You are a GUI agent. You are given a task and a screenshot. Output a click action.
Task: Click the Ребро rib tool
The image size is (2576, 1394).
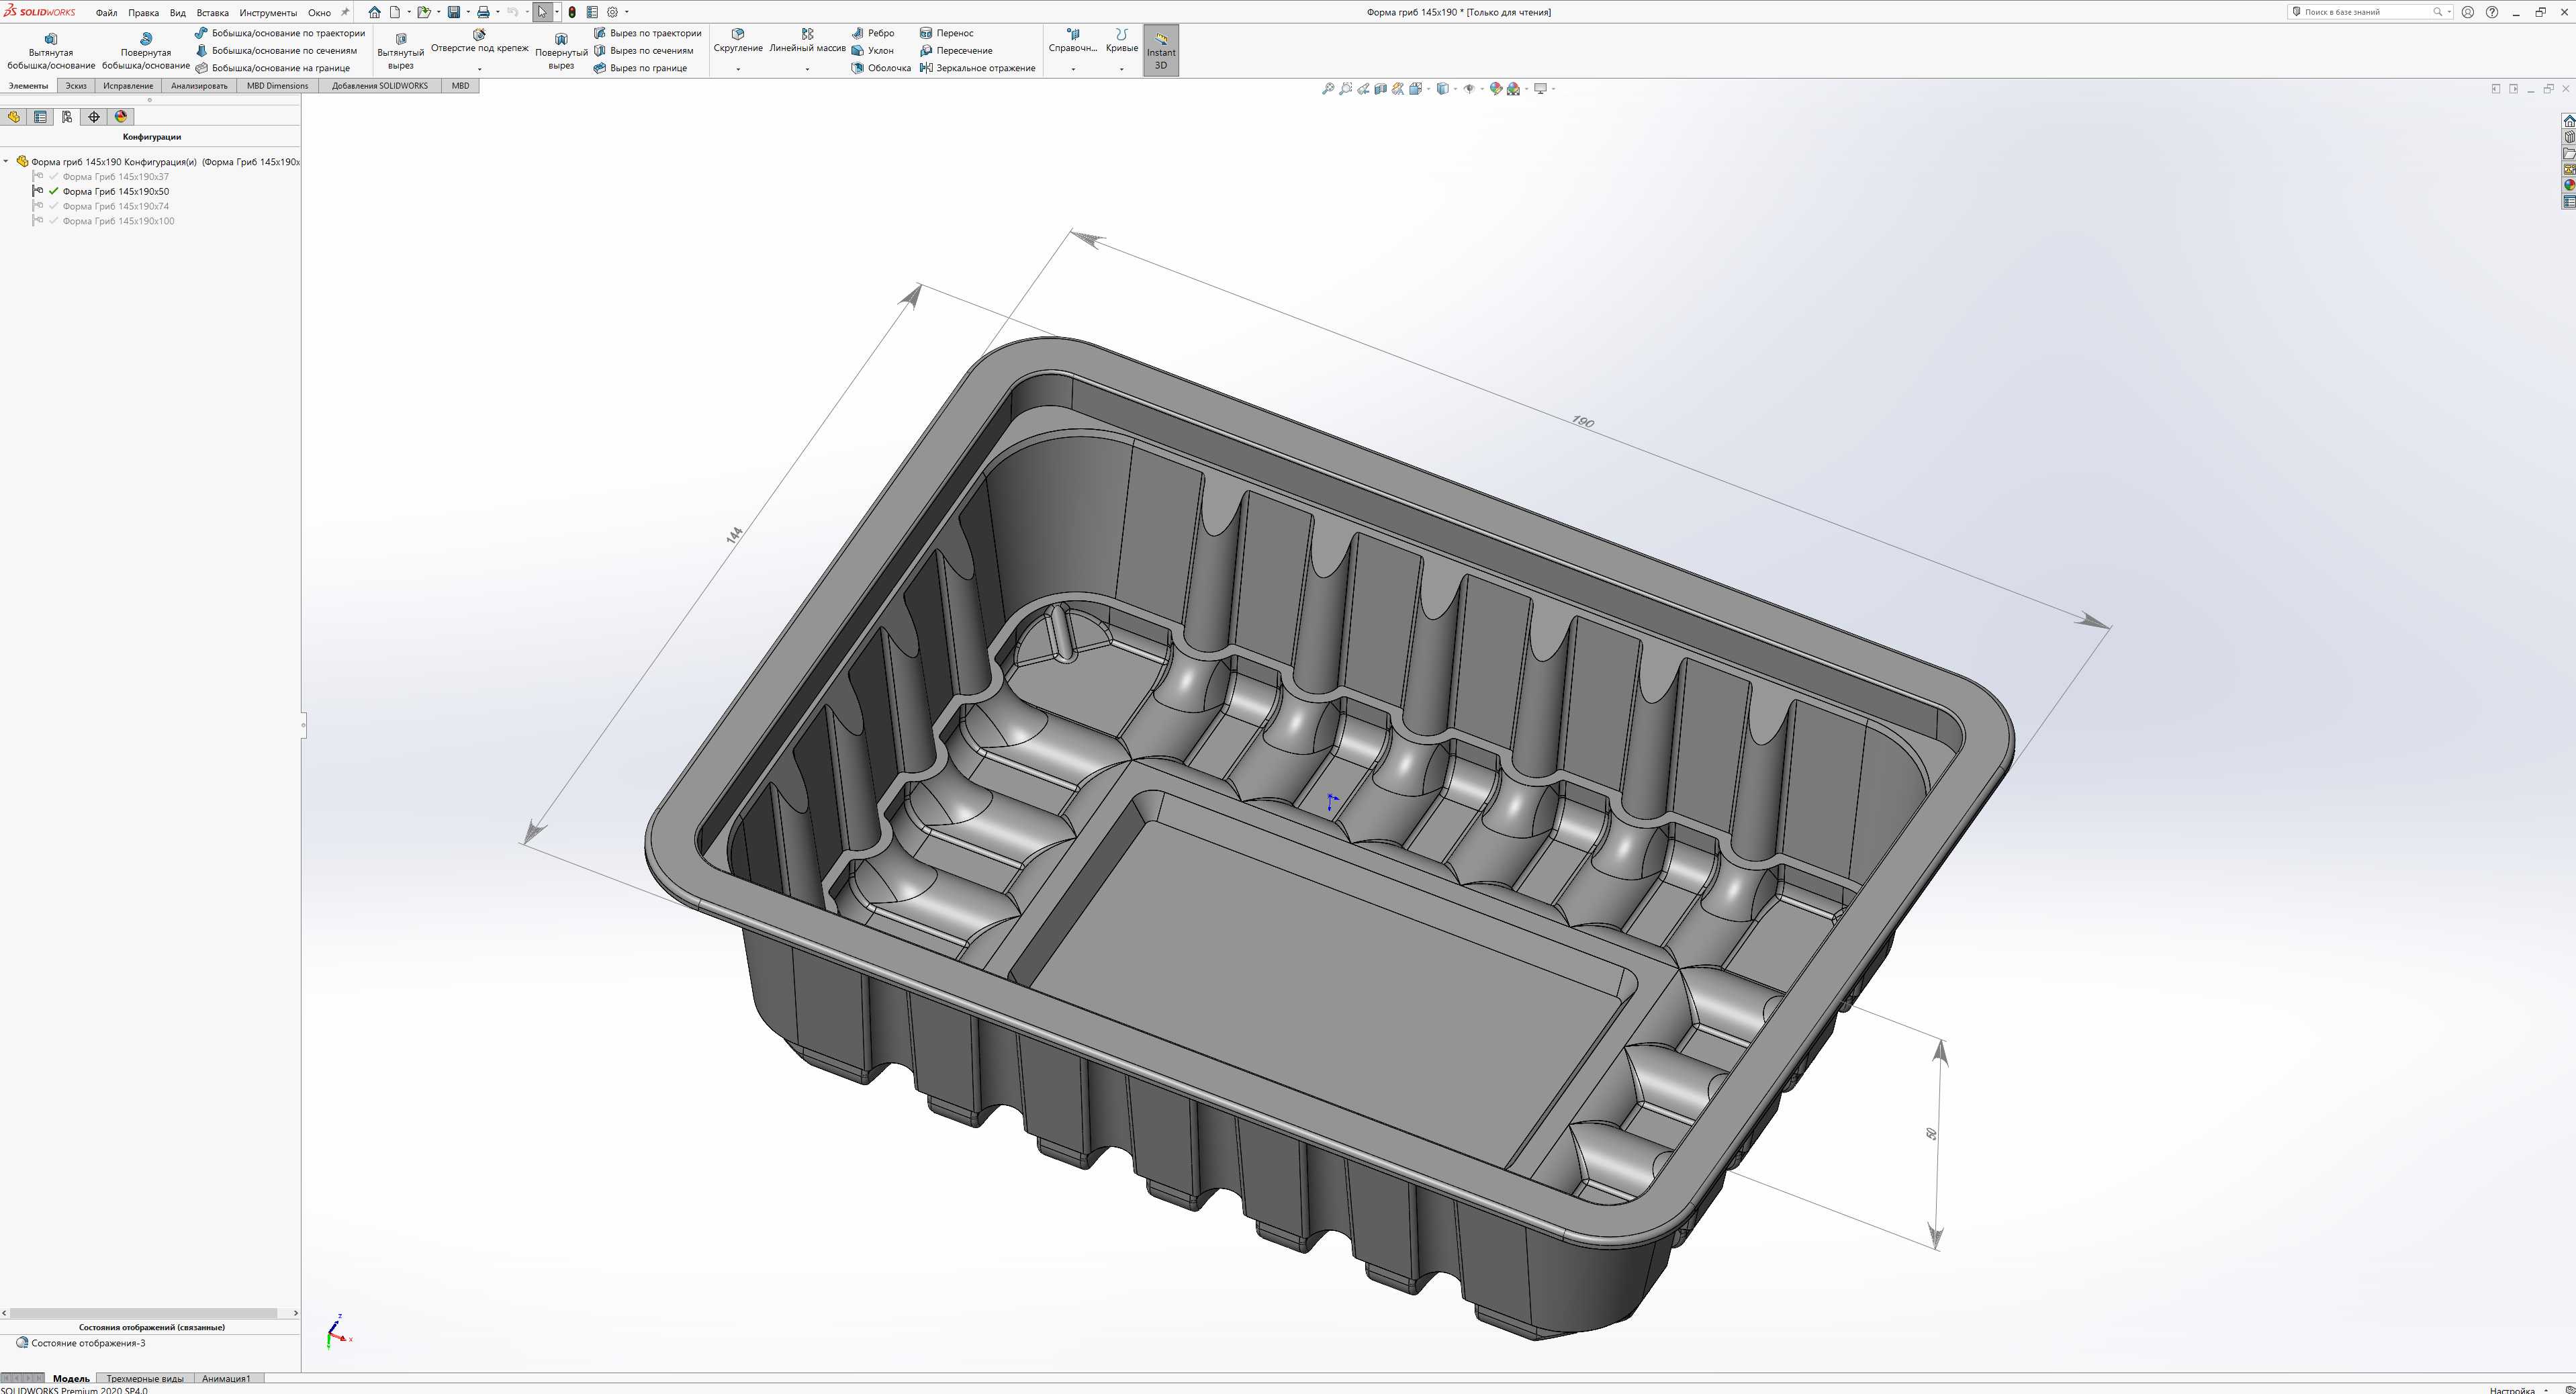[x=873, y=33]
